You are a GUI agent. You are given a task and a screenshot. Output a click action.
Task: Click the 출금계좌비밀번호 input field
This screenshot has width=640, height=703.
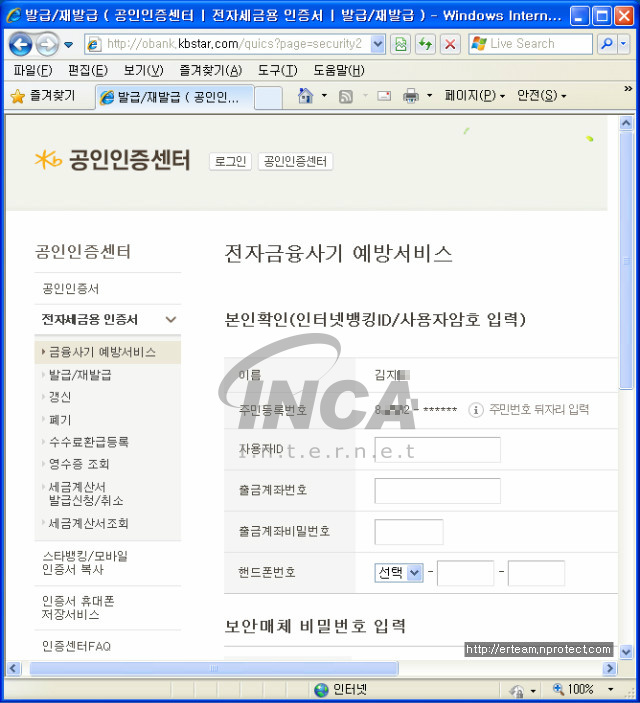point(409,532)
